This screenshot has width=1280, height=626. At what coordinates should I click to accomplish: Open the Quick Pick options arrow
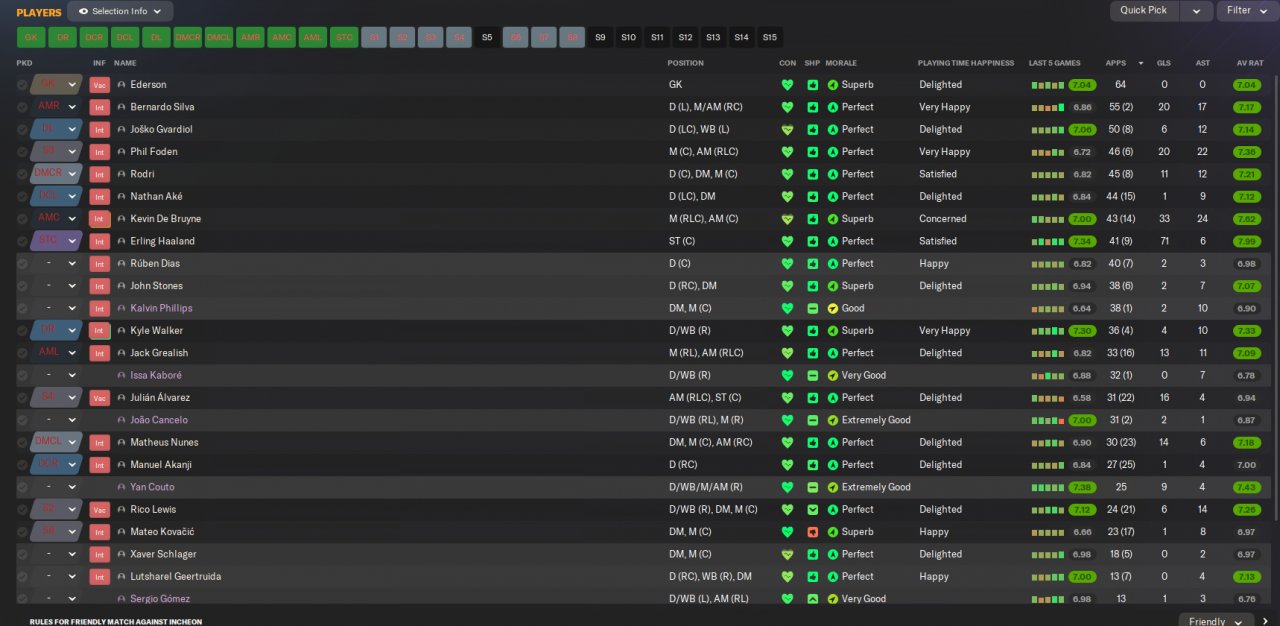coord(1196,10)
